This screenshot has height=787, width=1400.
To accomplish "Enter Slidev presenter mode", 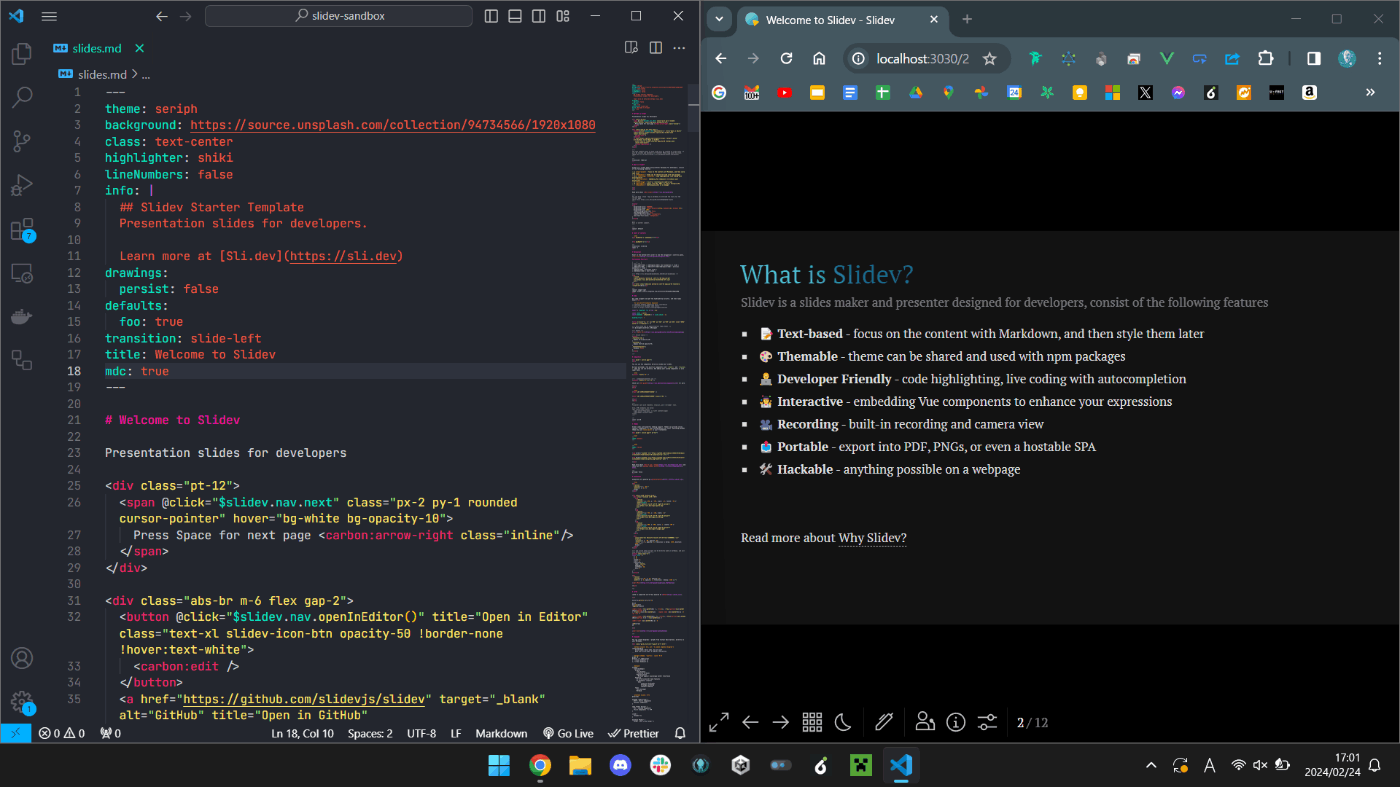I will (925, 722).
